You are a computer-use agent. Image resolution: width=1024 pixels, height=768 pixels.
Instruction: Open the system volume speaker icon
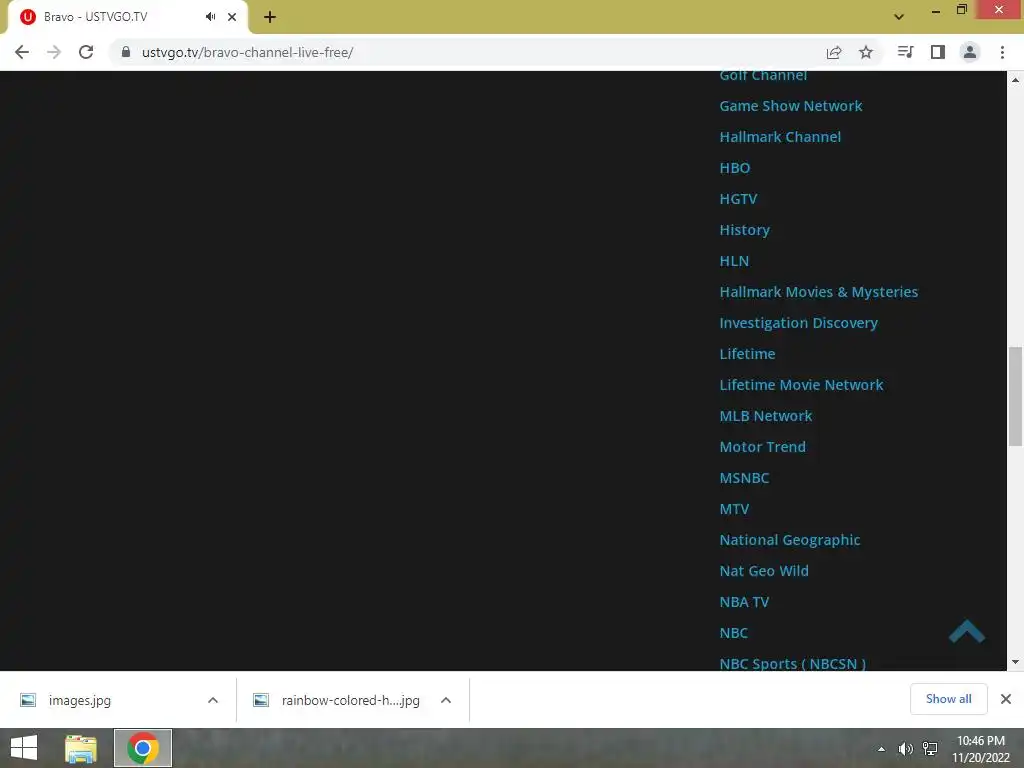click(905, 748)
